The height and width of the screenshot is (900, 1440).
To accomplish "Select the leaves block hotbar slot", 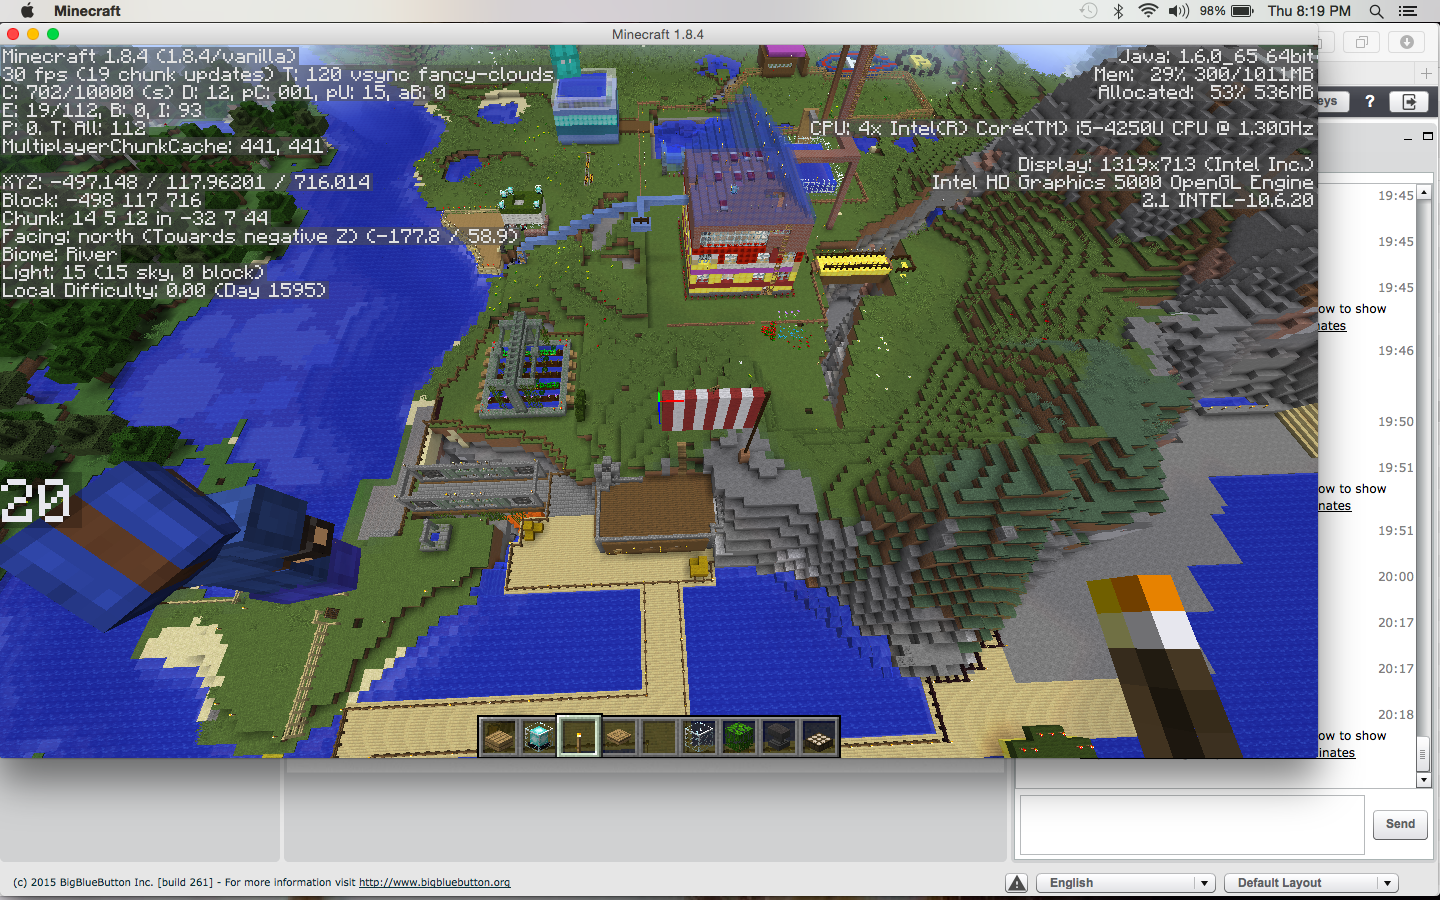I will (739, 737).
